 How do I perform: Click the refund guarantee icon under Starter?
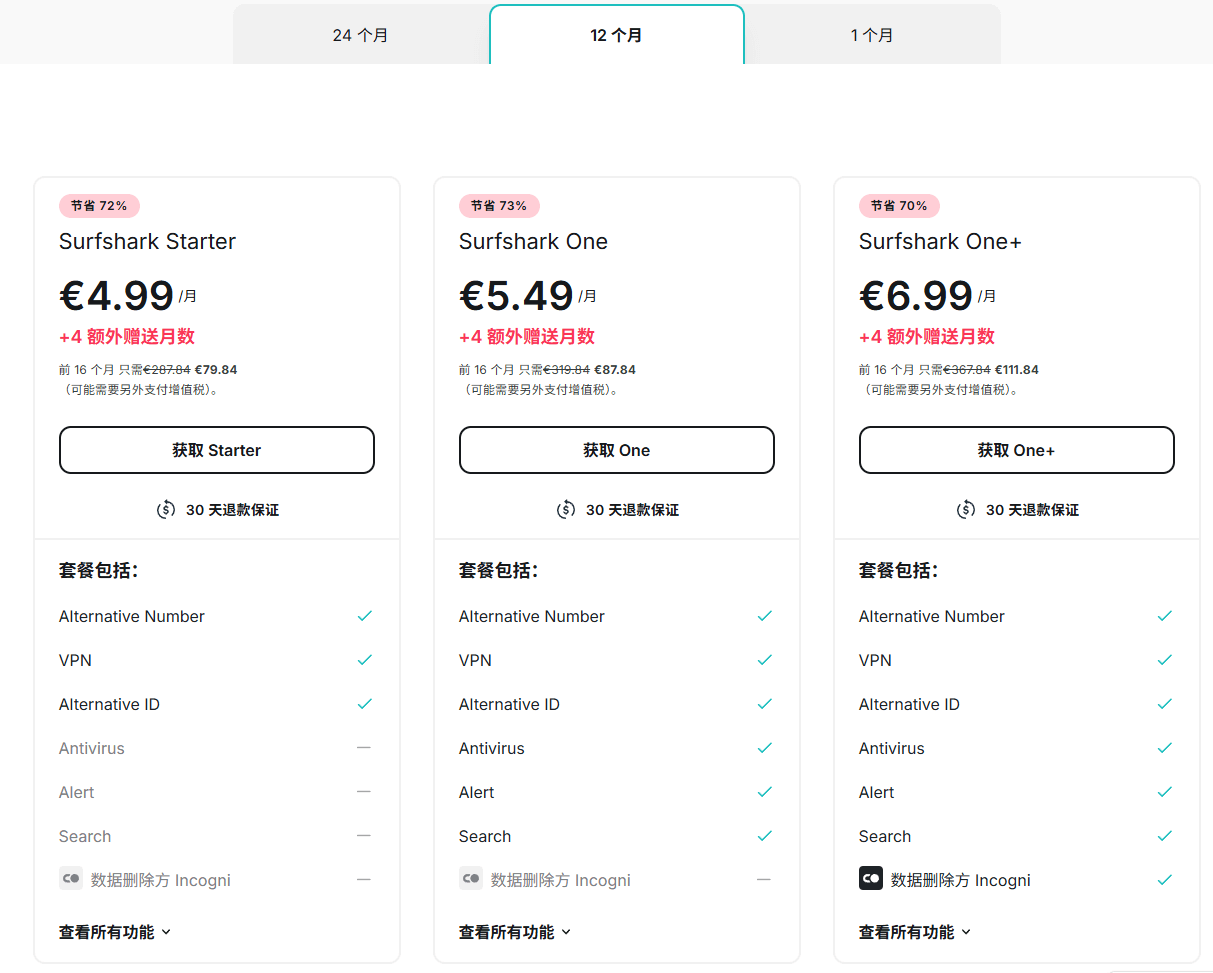(x=166, y=510)
